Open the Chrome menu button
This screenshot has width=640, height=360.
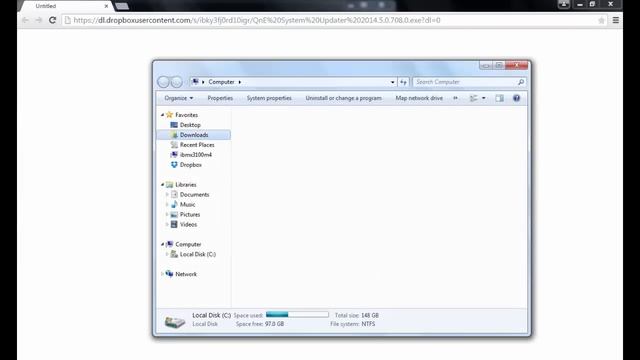click(x=616, y=20)
